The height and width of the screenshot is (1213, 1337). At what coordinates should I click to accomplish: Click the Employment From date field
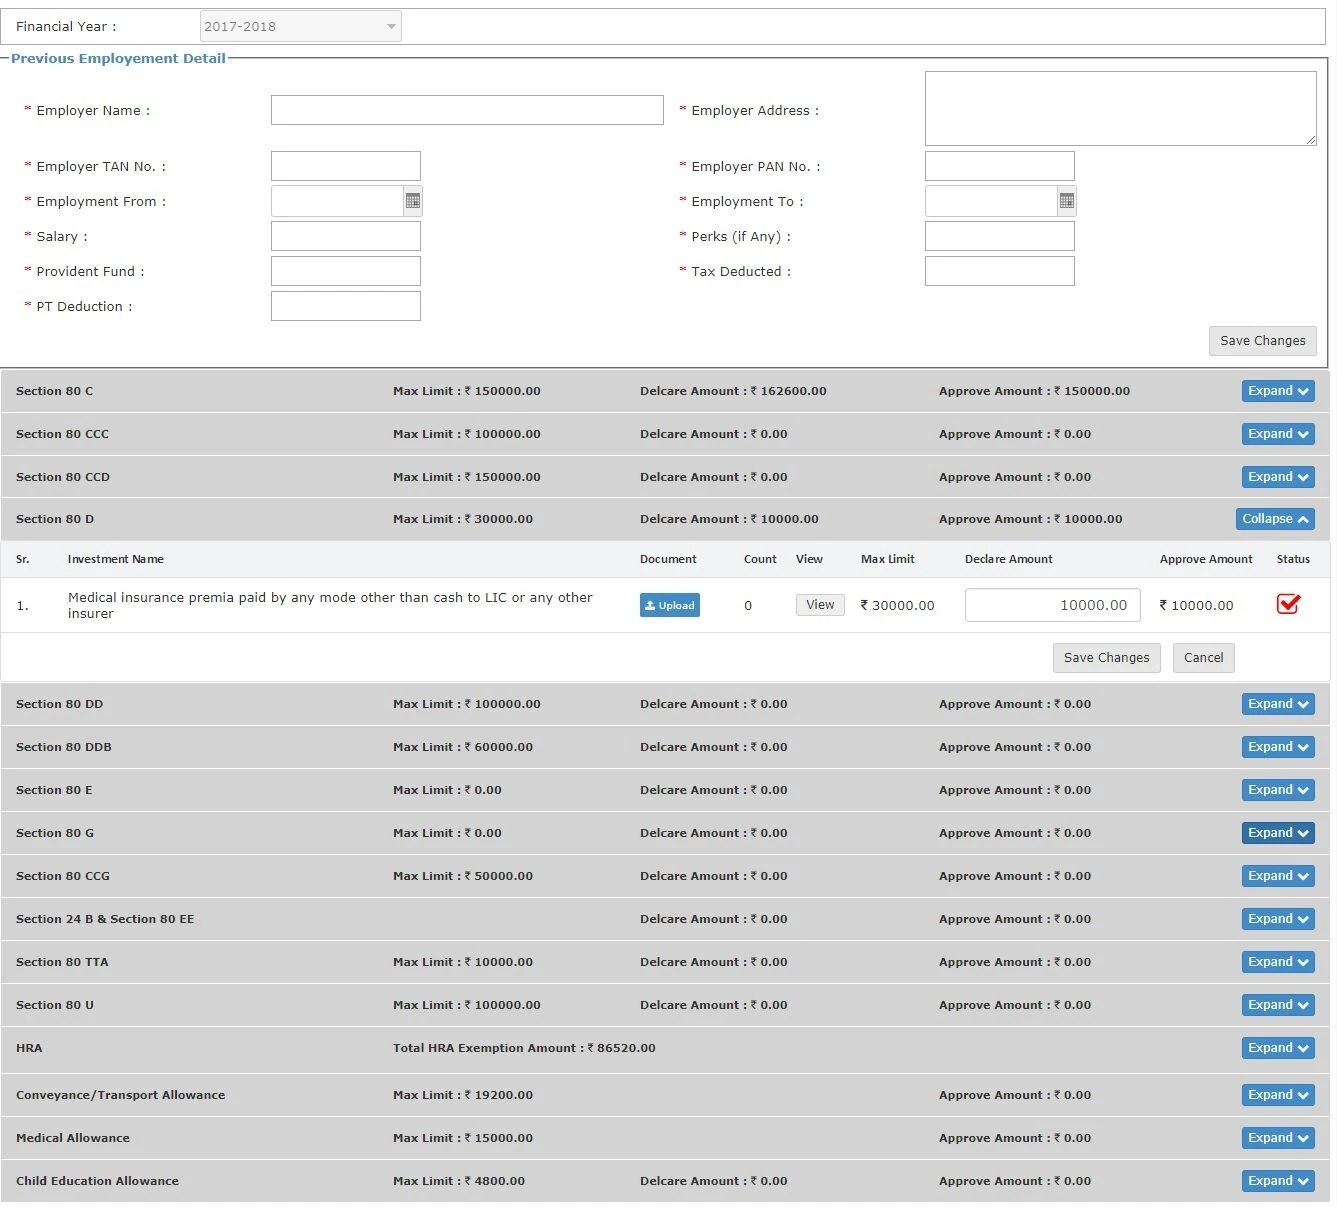pos(337,201)
